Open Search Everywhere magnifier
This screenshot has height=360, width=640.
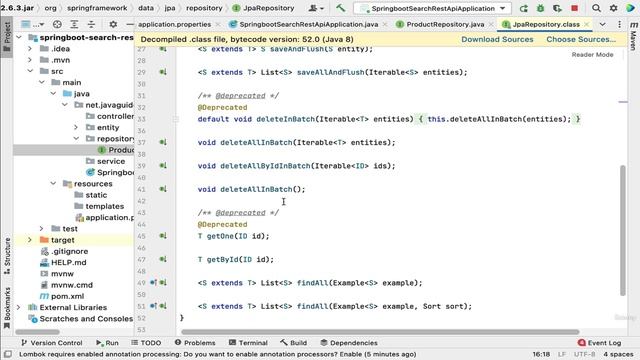596,8
